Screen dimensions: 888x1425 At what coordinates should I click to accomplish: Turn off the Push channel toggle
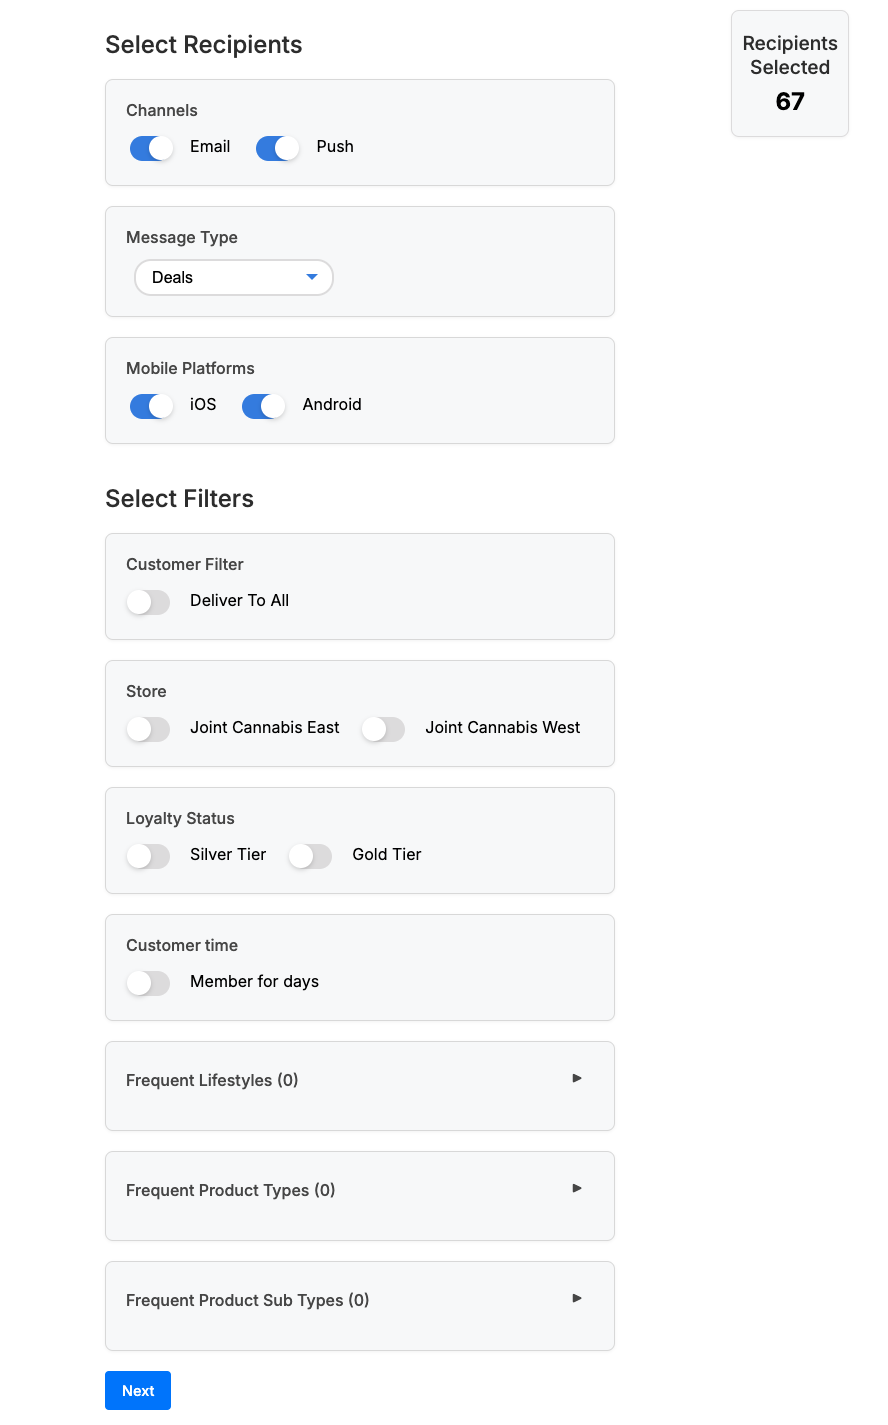pyautogui.click(x=277, y=148)
